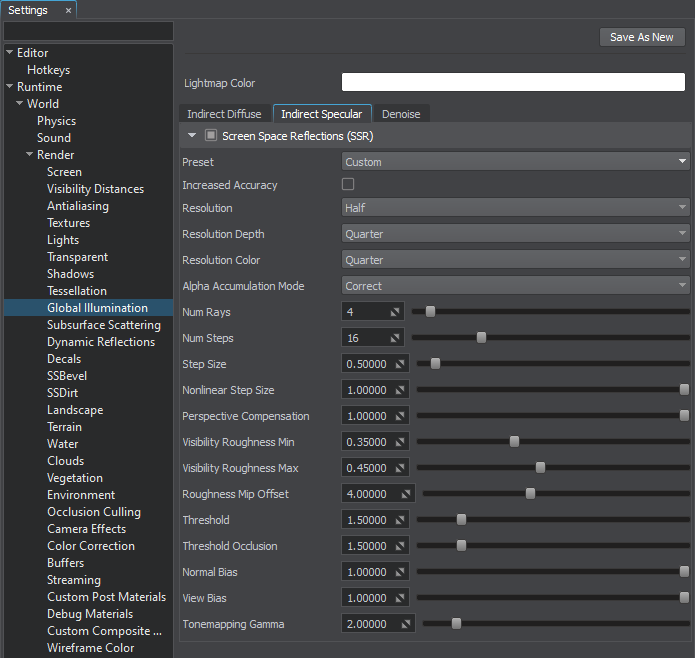Viewport: 695px width, 658px height.
Task: Click the Settings tab title
Action: [x=28, y=10]
